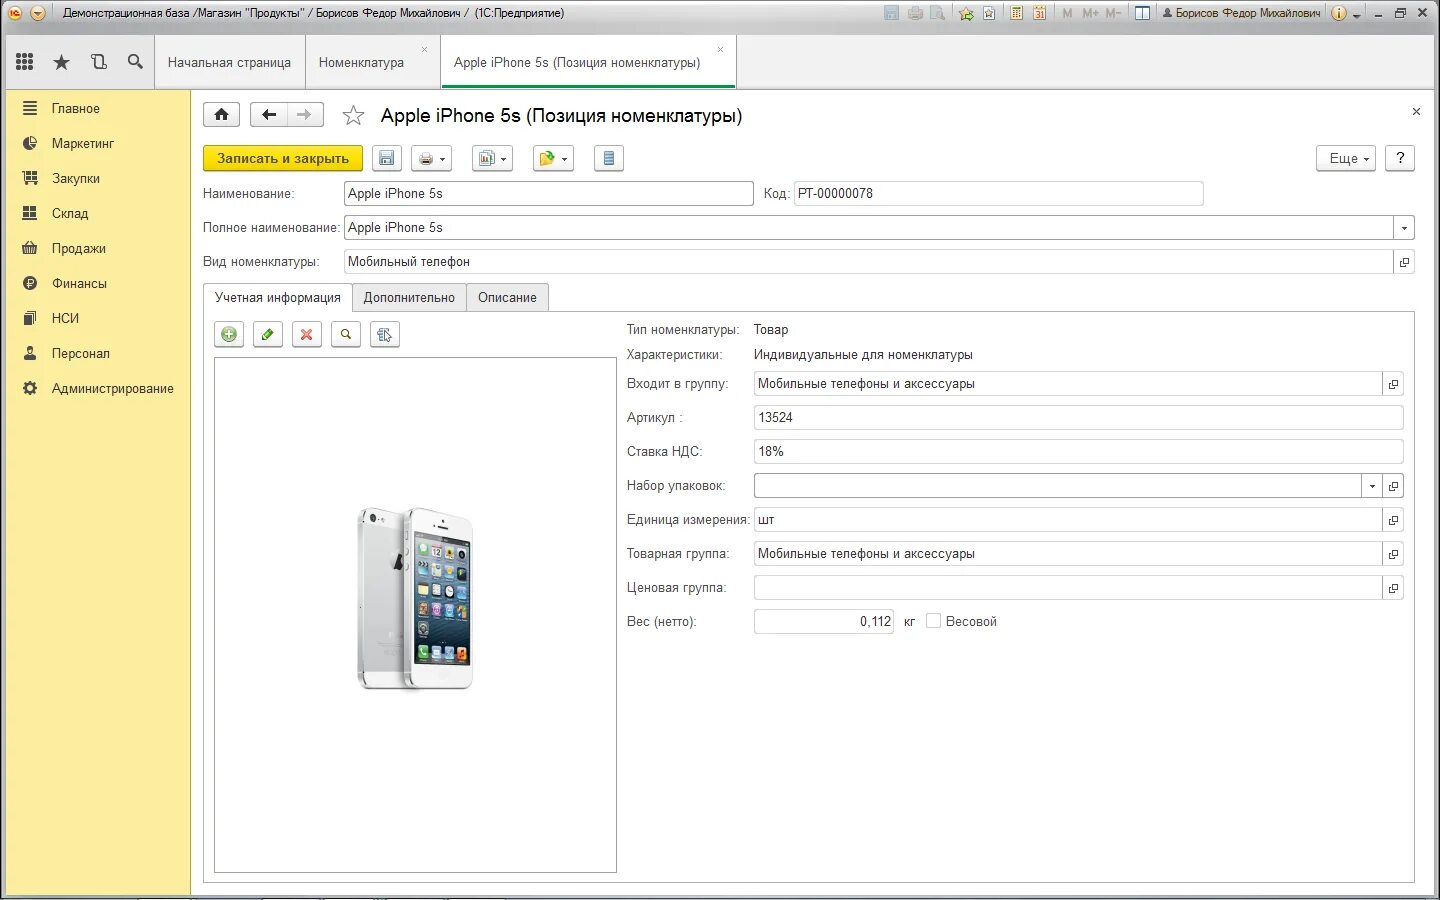The image size is (1440, 900).
Task: Open the Закупки section
Action: click(76, 178)
